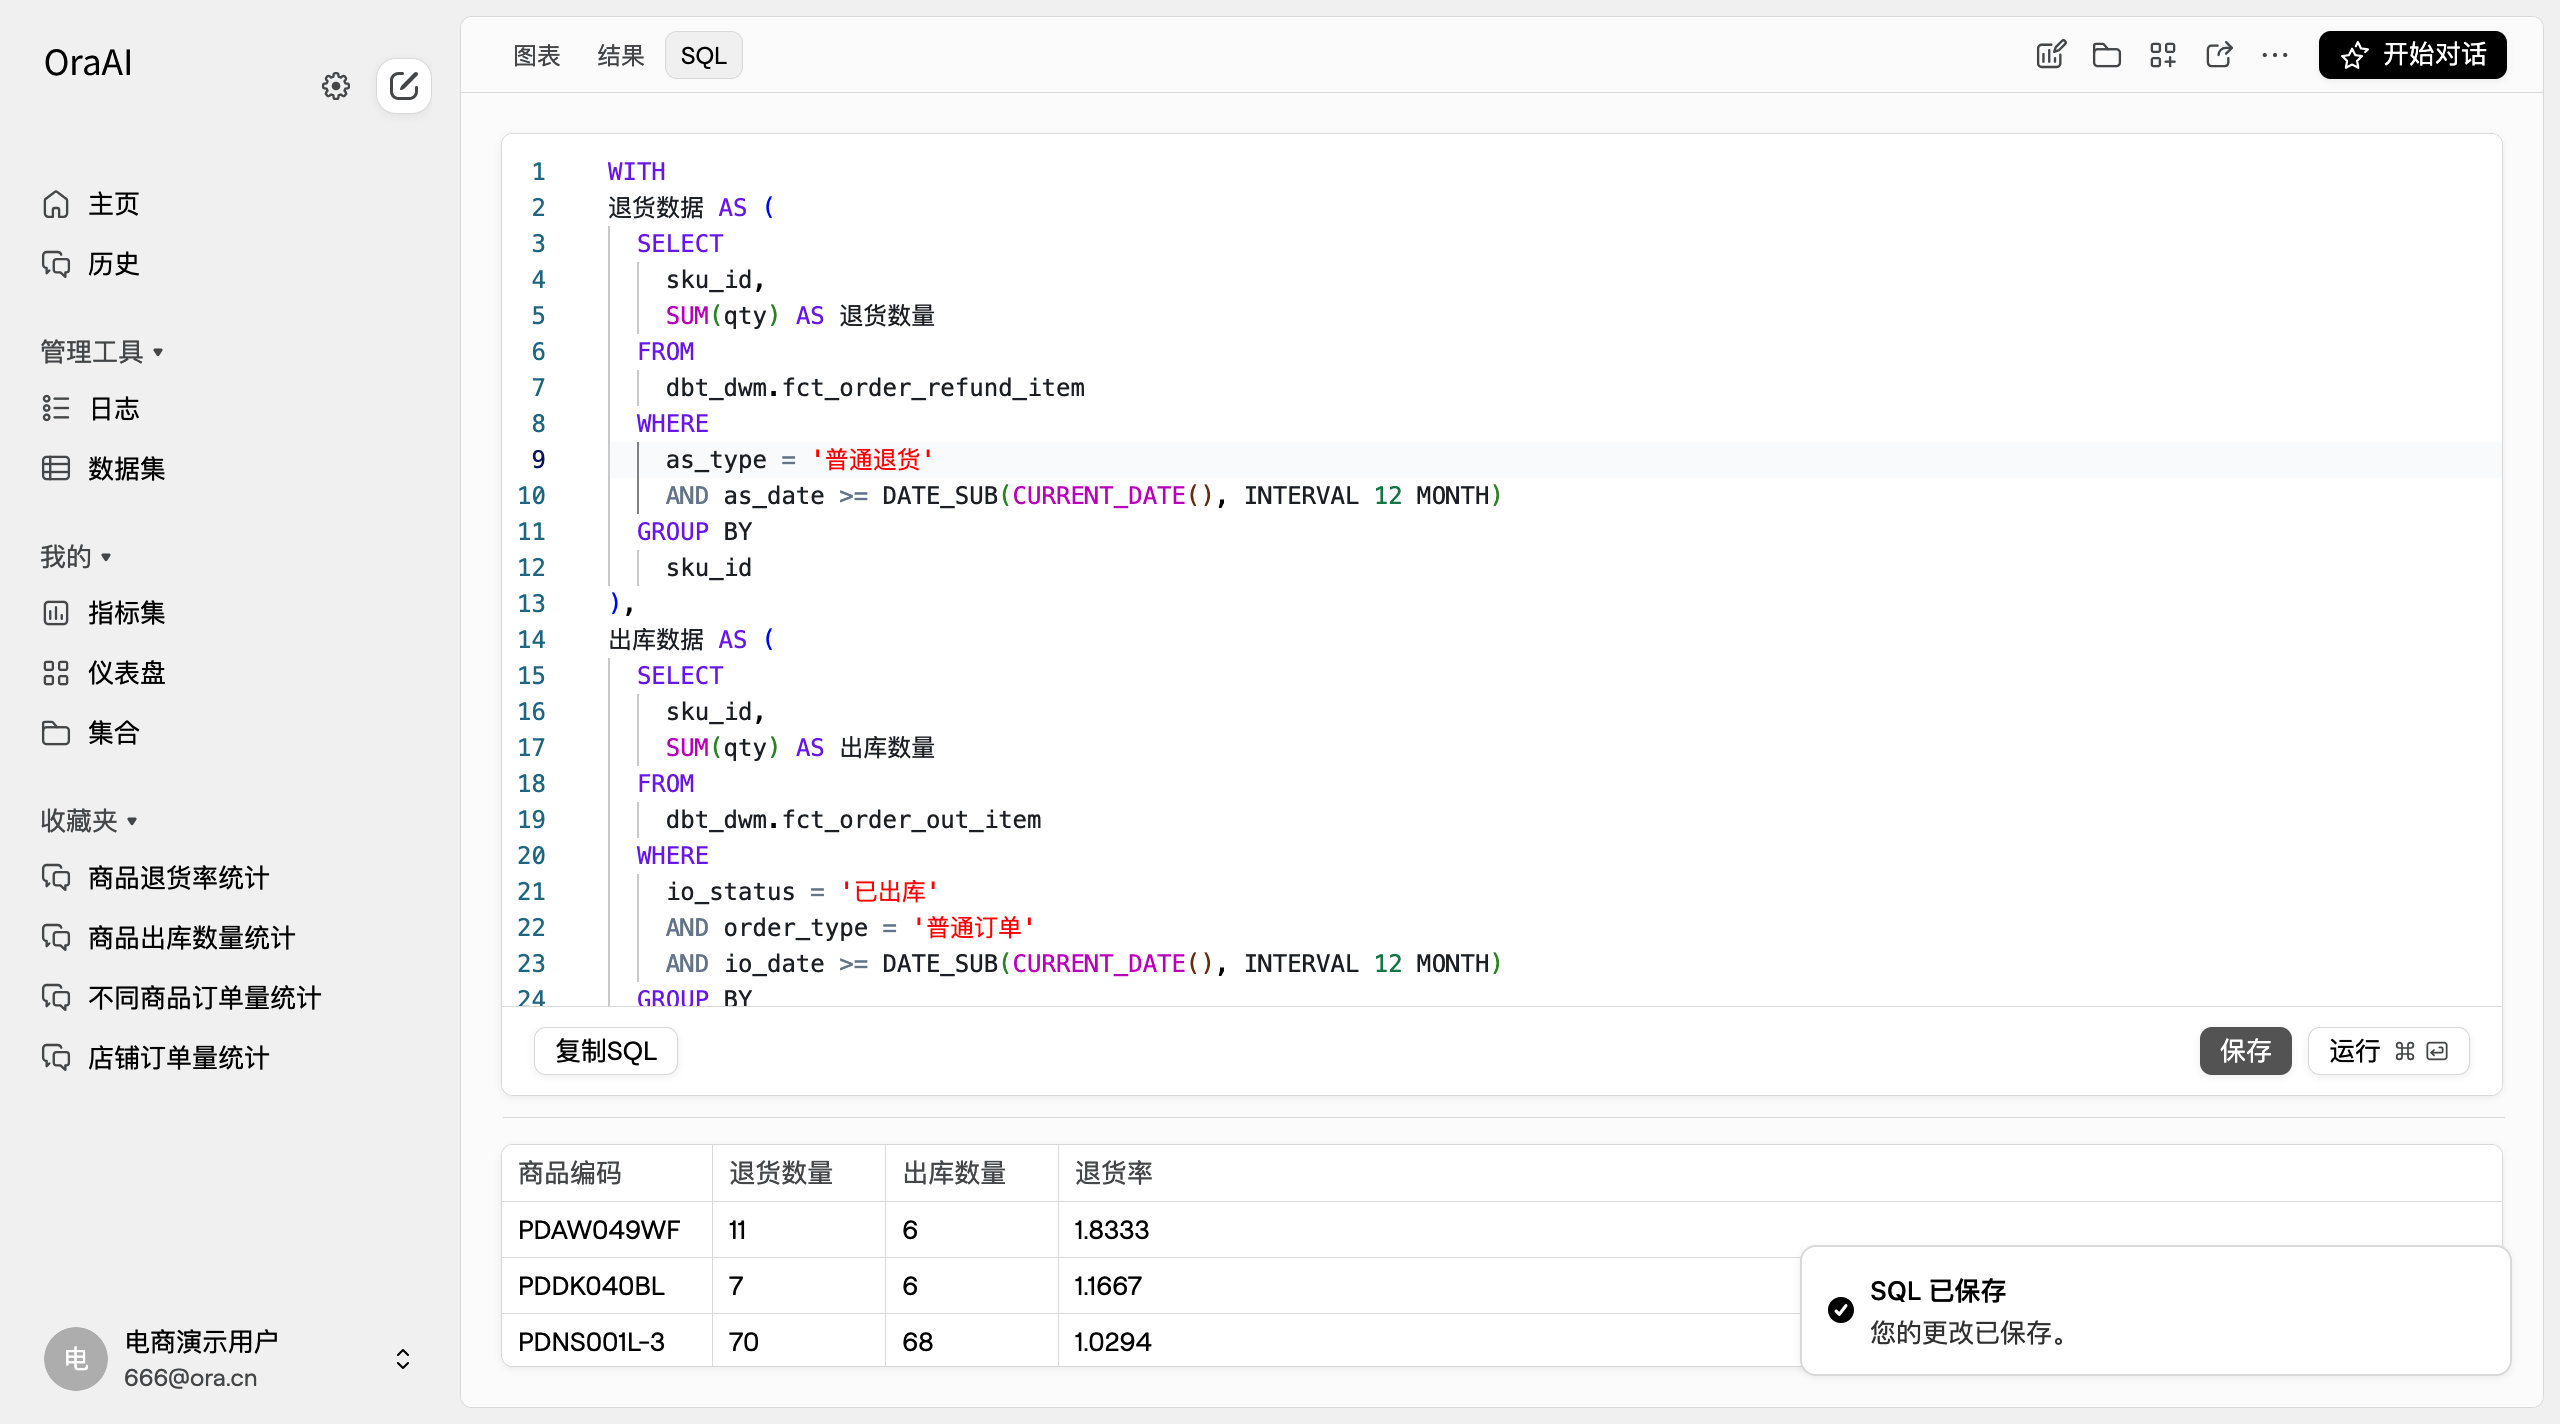Click the 保存 save button
This screenshot has width=2560, height=1424.
click(2245, 1051)
